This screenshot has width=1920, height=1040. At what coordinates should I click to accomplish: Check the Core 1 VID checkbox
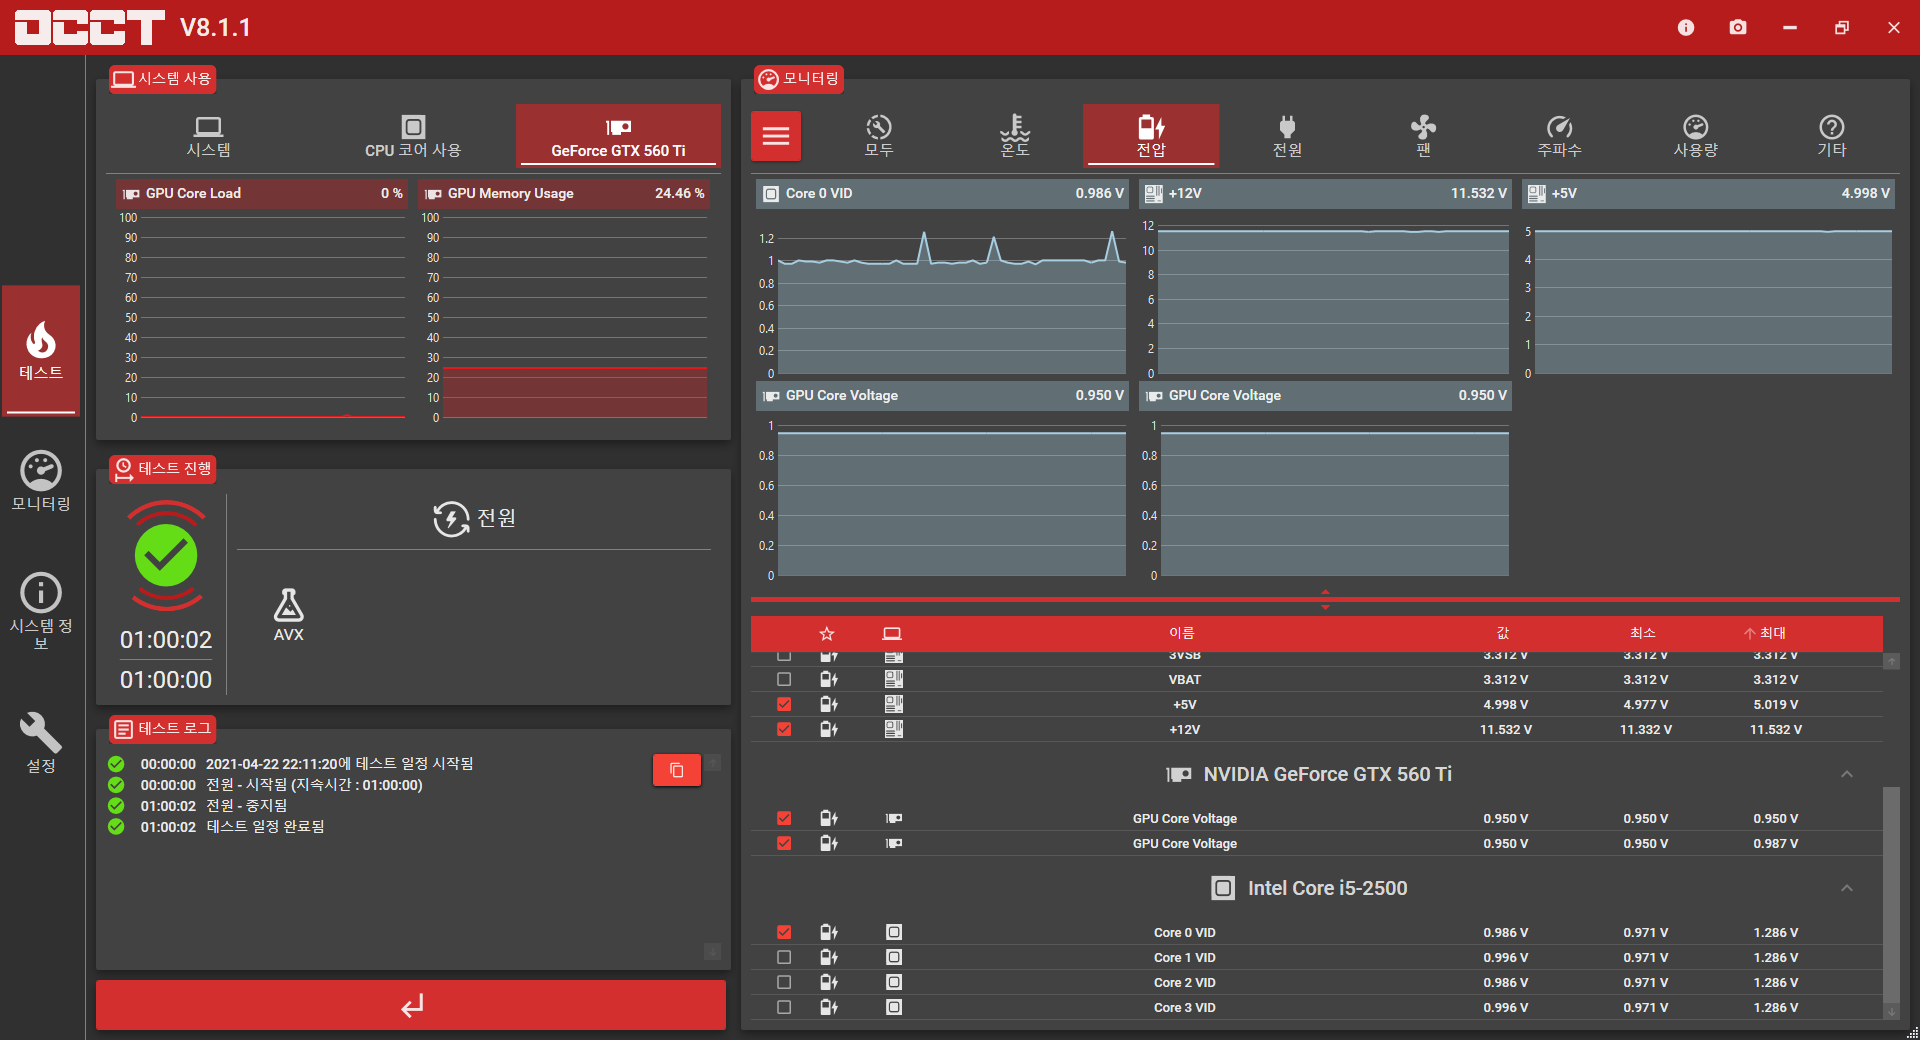[x=784, y=957]
